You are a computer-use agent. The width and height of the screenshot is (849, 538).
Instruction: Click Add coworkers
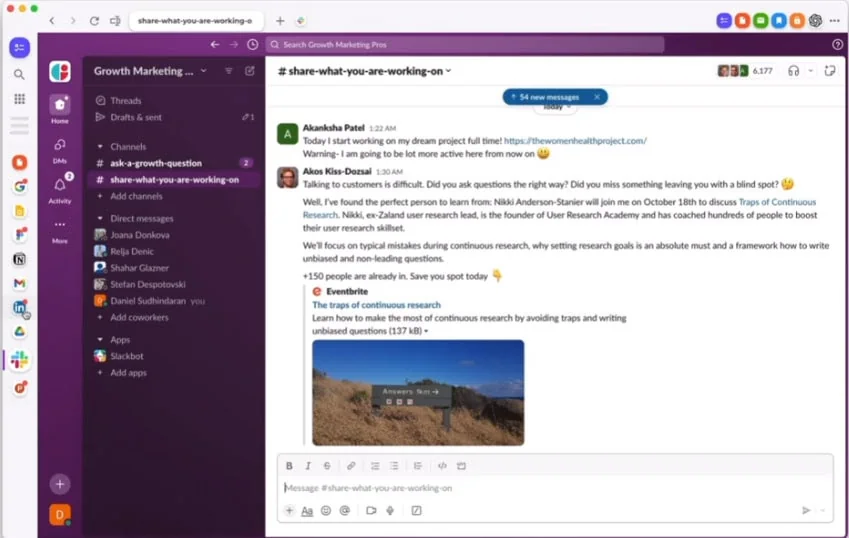(x=139, y=317)
